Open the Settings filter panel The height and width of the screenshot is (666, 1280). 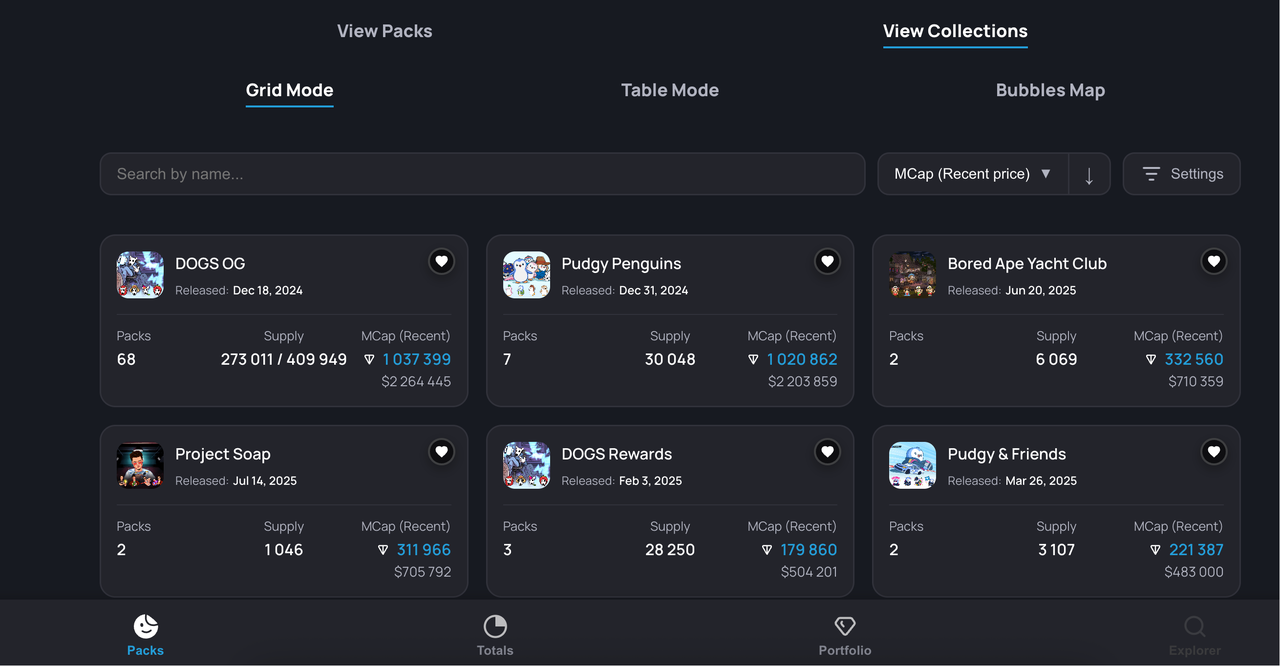click(x=1181, y=174)
